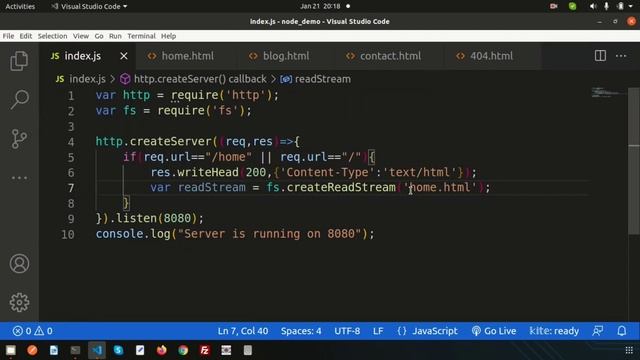The image size is (640, 360).
Task: Open the Accounts menu icon
Action: point(19,264)
